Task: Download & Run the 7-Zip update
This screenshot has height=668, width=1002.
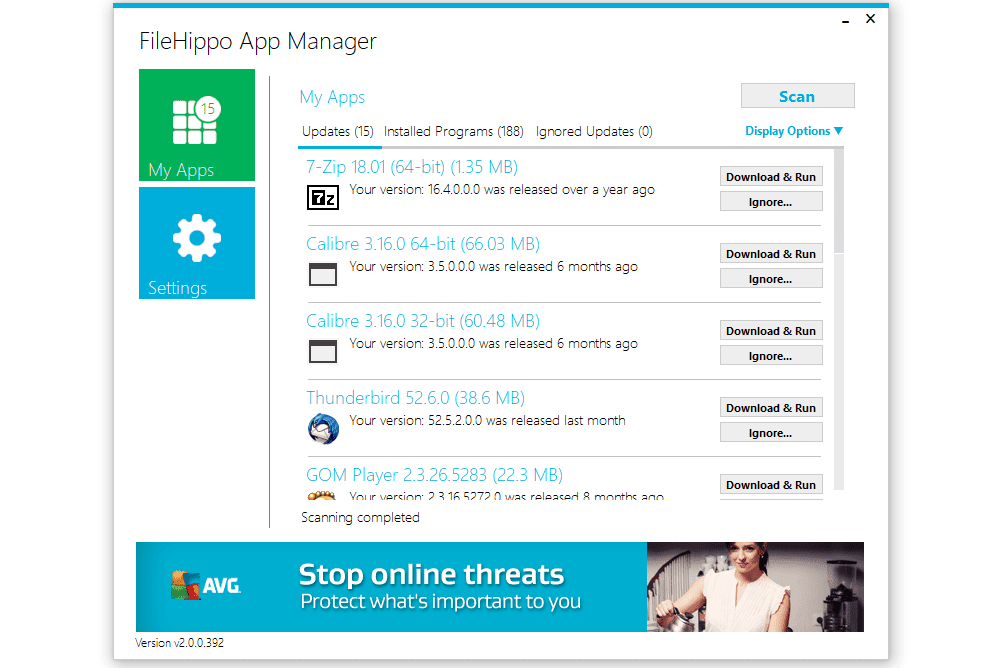Action: click(x=770, y=177)
